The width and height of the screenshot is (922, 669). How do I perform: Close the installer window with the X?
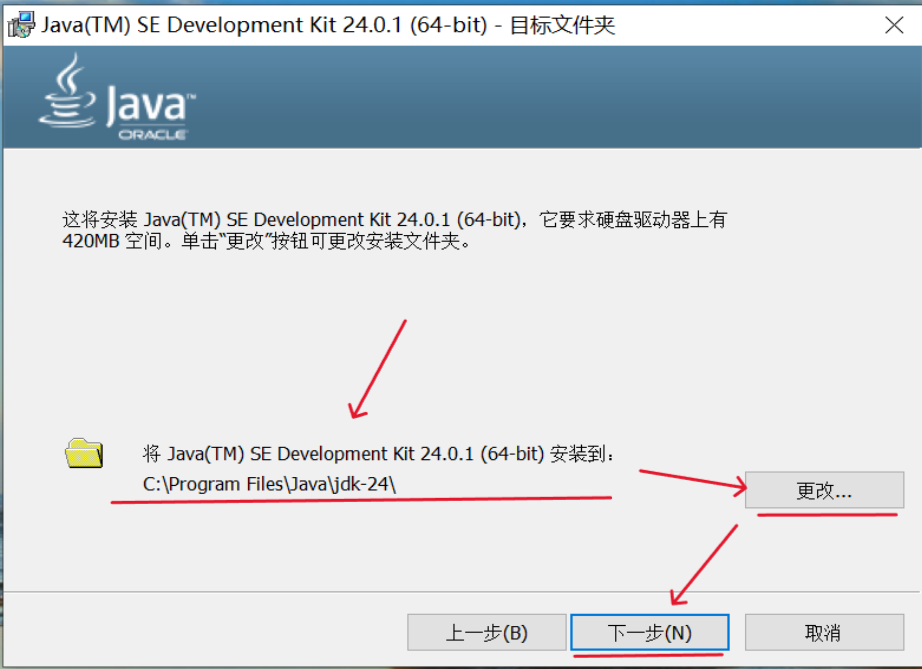pos(895,25)
